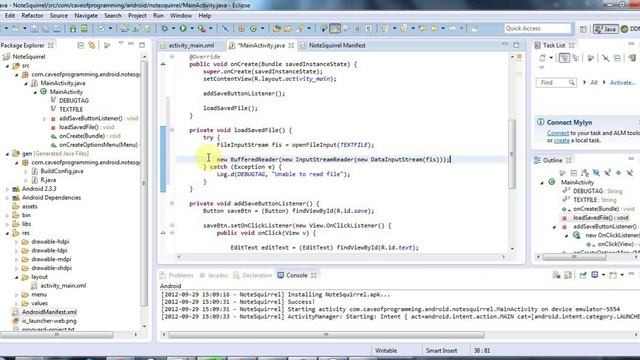Click Activate... link in Task List
The image size is (640, 360).
click(622, 82)
